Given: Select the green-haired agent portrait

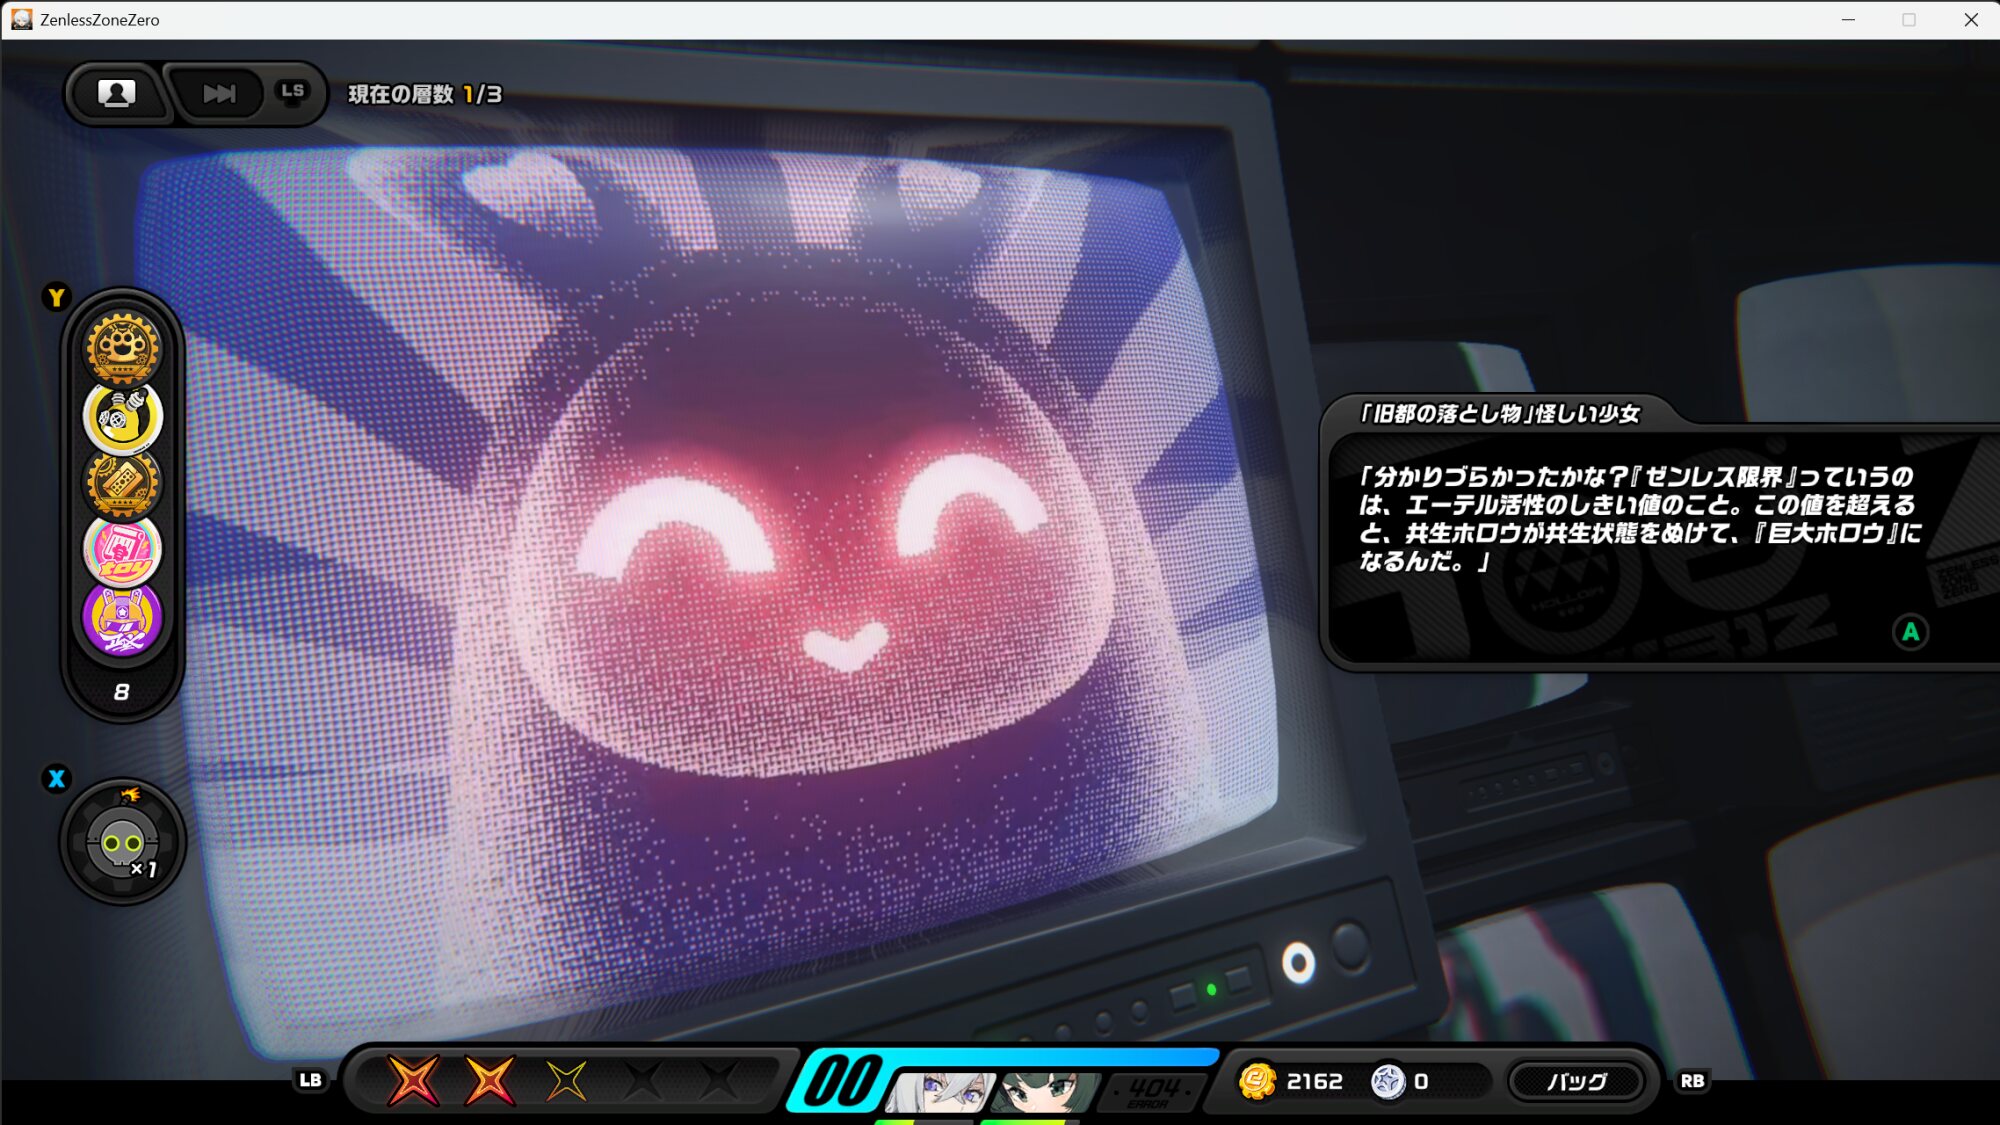Looking at the screenshot, I should (1046, 1092).
